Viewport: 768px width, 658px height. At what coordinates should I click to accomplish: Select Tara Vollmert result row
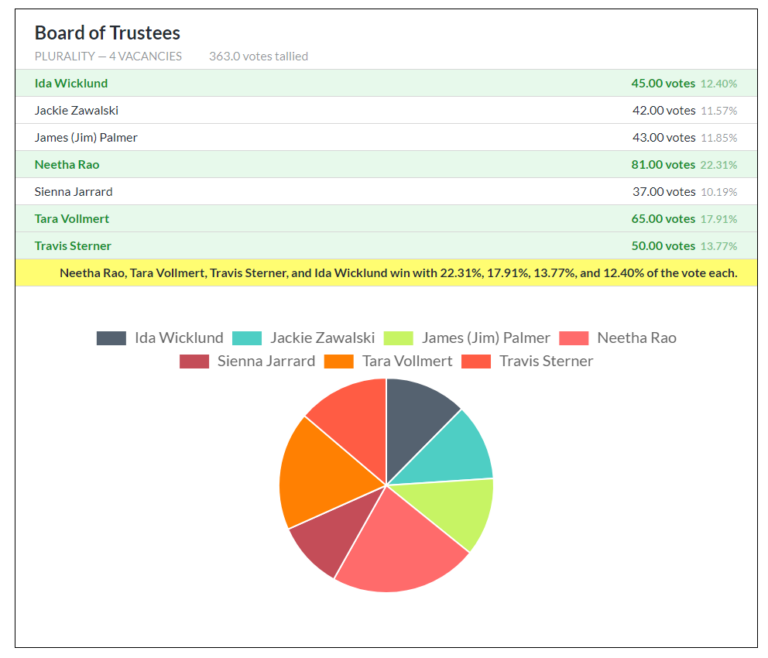pos(385,218)
